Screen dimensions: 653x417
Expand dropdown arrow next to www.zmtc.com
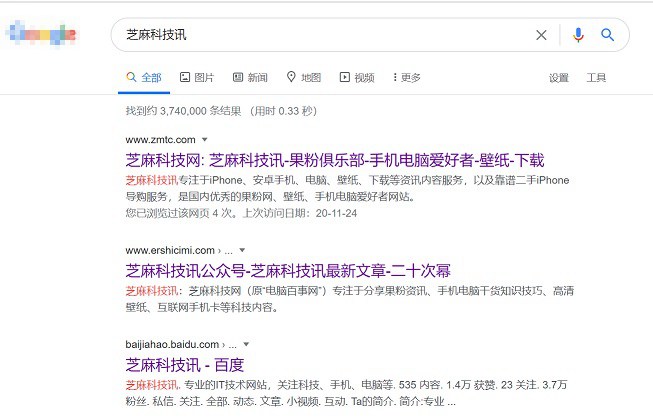tap(204, 140)
